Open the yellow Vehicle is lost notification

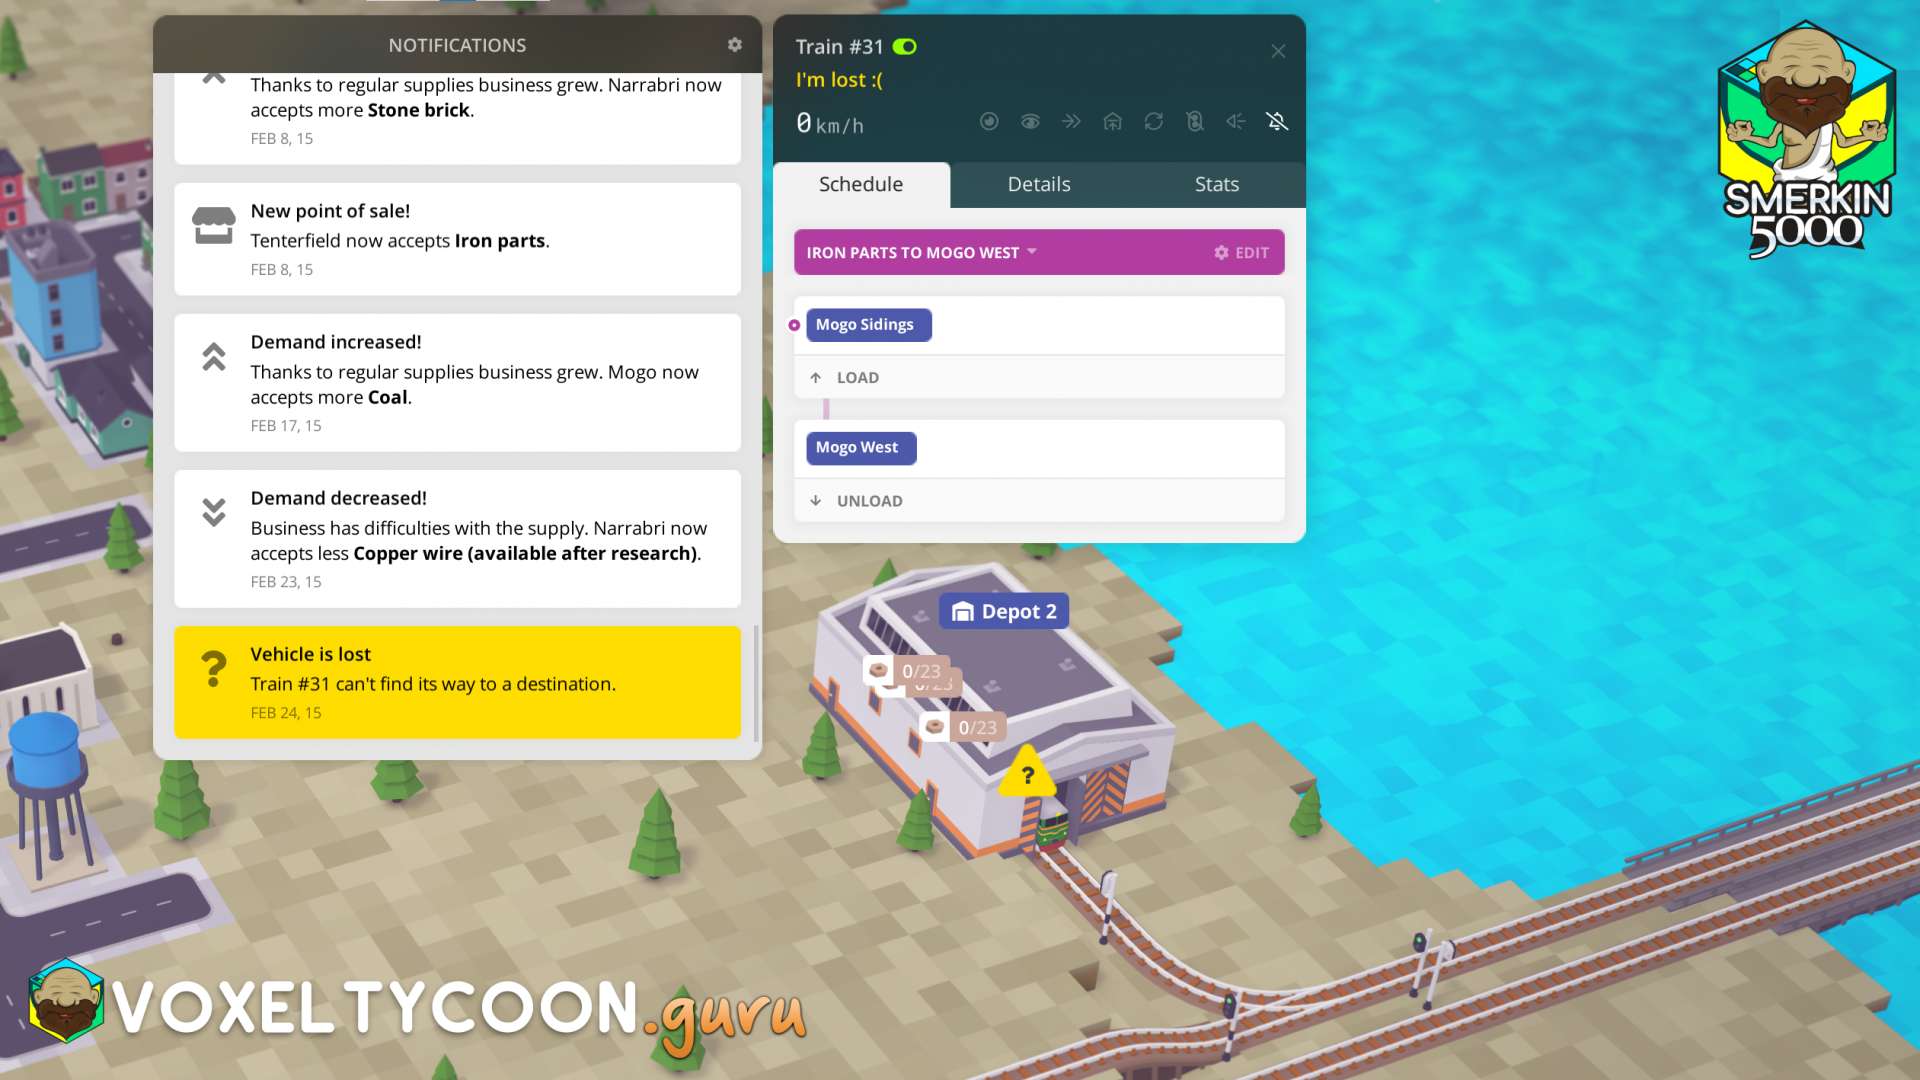pos(457,683)
